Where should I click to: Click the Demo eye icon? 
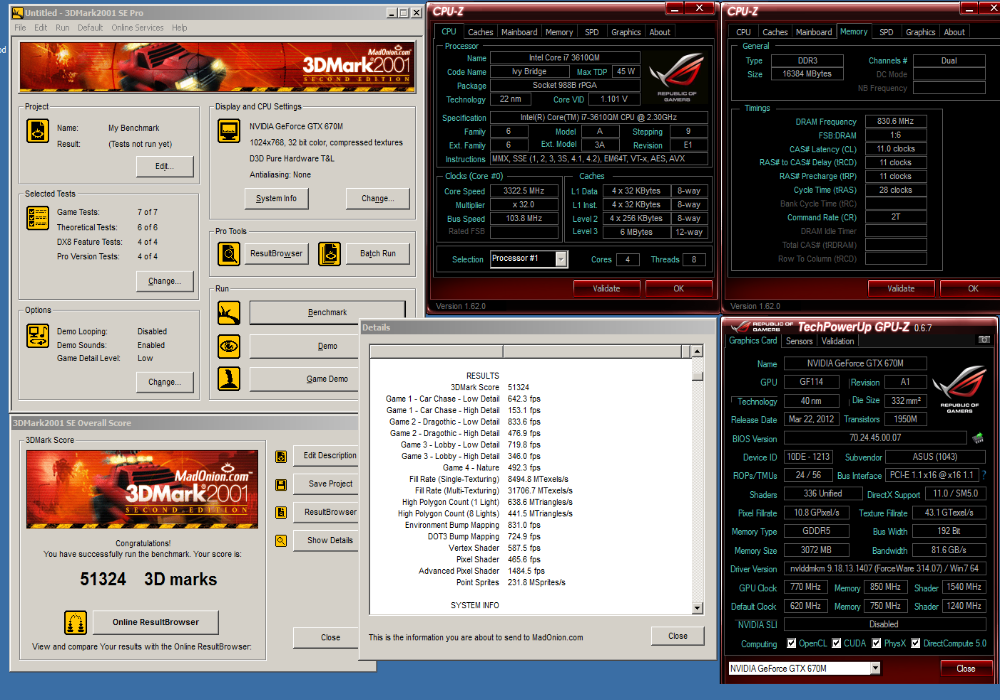(x=229, y=346)
